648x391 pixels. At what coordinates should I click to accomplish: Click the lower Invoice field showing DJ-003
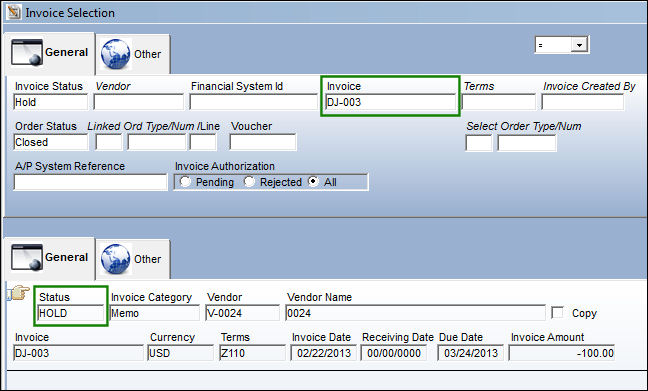[78, 353]
